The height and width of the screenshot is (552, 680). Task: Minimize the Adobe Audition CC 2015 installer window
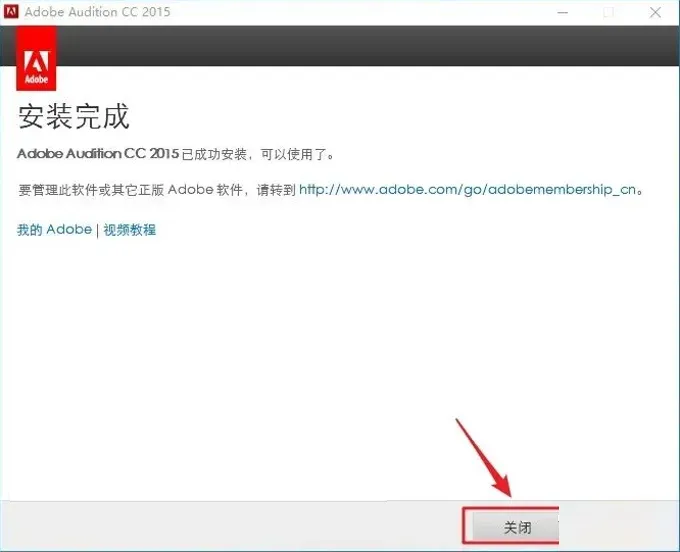(562, 12)
